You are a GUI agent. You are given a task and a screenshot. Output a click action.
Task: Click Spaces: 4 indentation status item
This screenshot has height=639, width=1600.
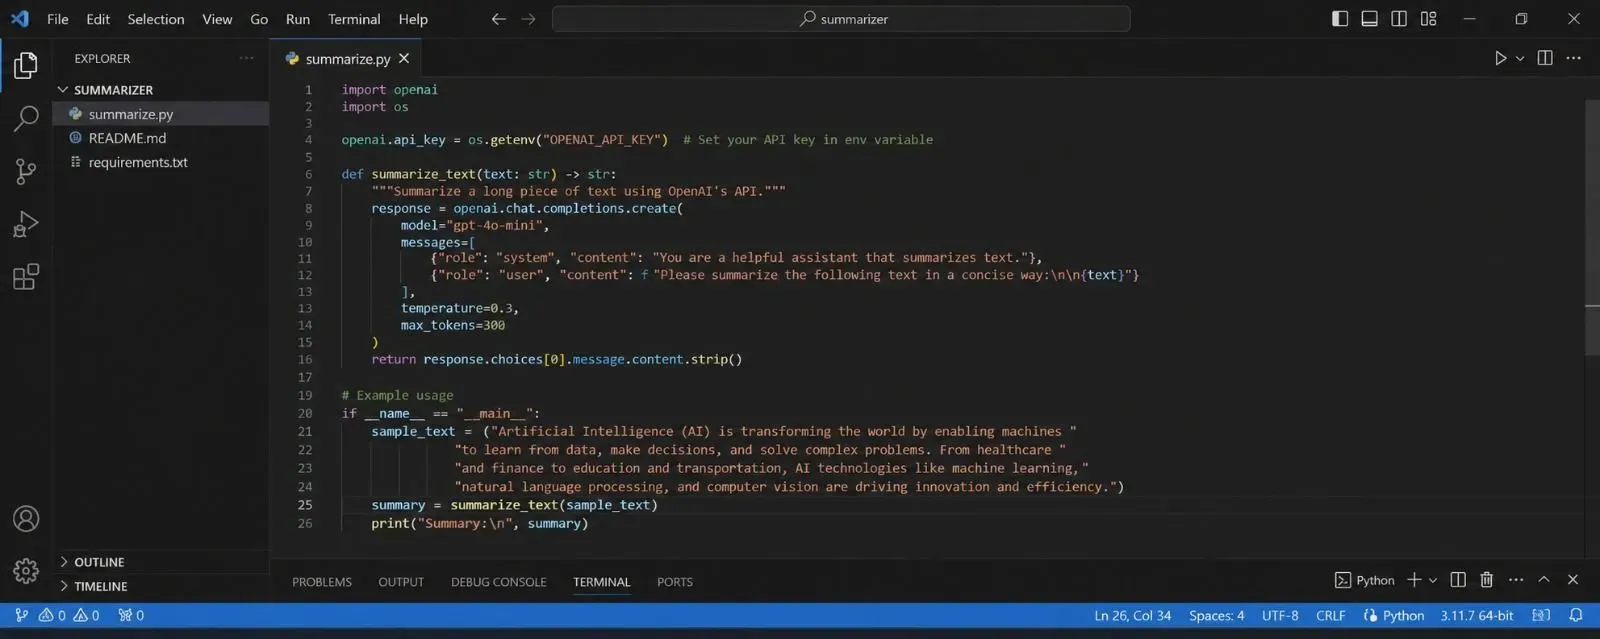click(1216, 615)
